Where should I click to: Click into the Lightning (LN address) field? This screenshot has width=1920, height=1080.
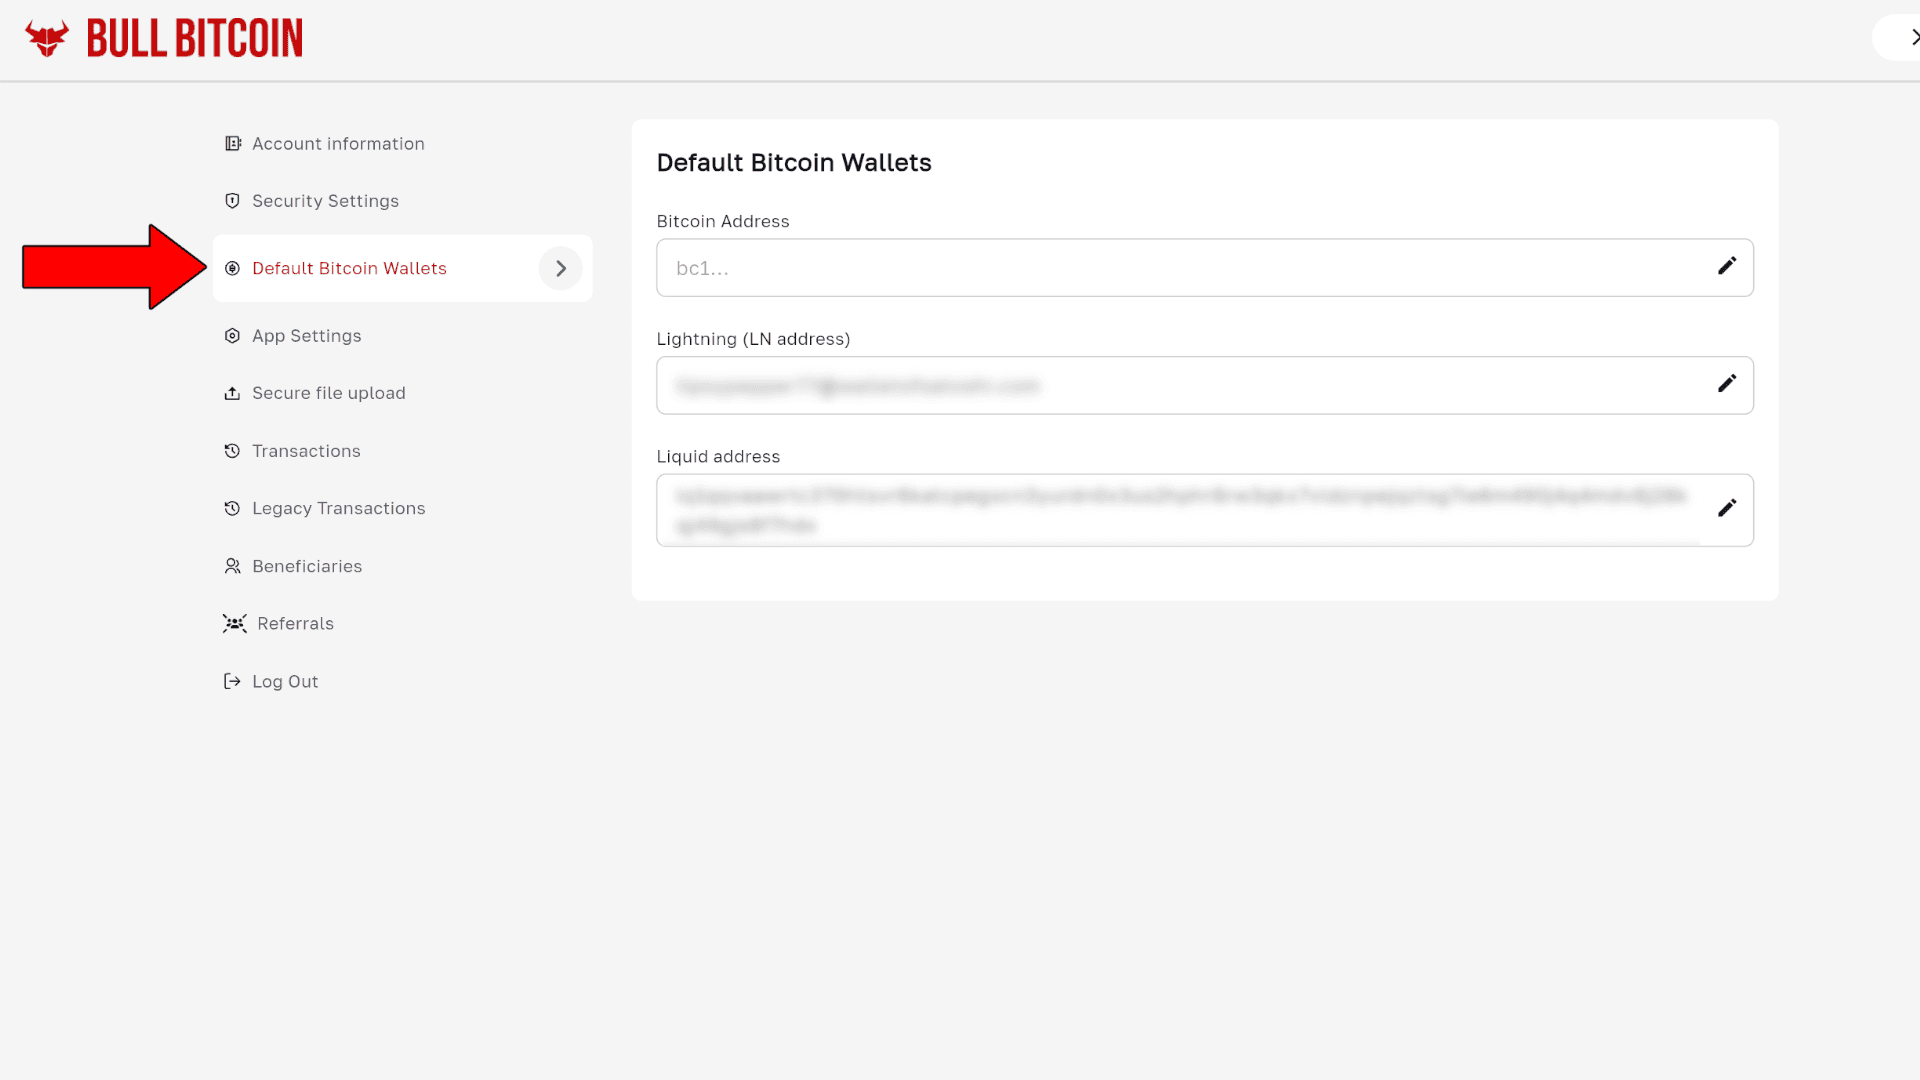pos(1205,386)
